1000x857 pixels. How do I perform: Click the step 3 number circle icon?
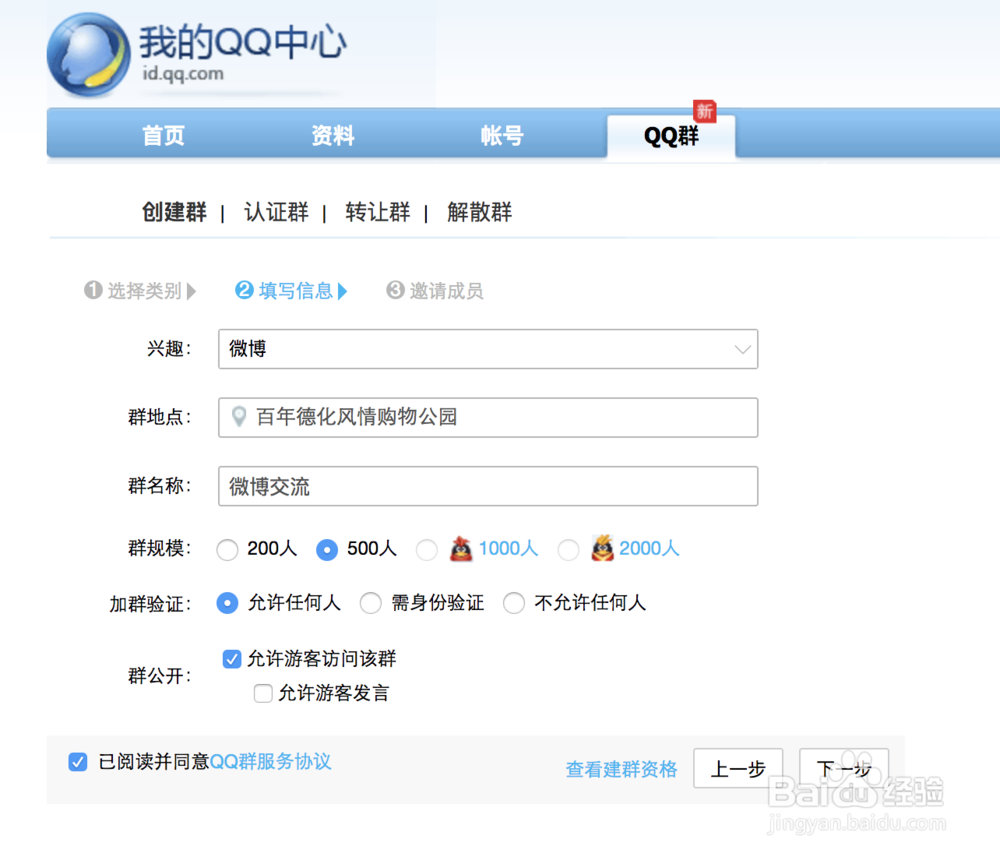point(395,290)
